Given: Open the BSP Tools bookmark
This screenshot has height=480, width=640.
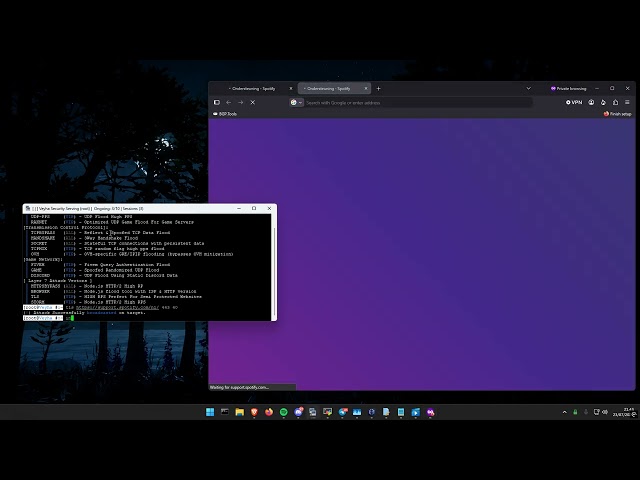Looking at the screenshot, I should point(225,114).
